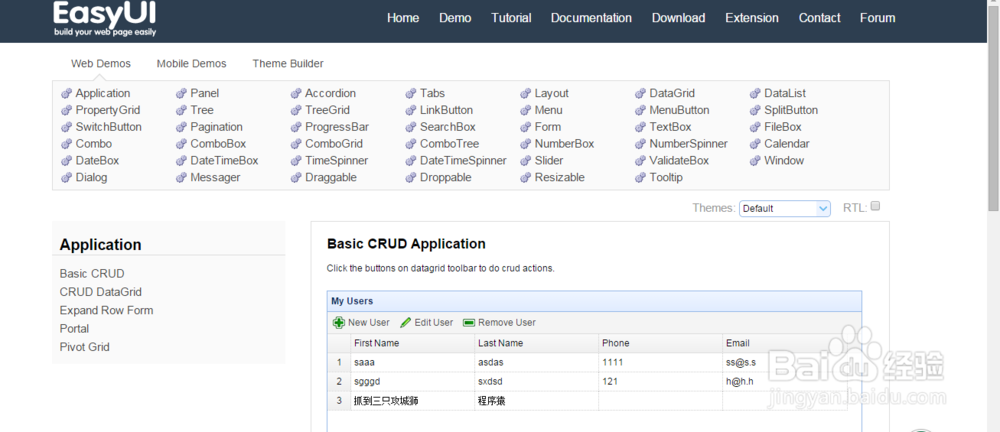Viewport: 1000px width, 432px height.
Task: Click the icon beside PropertyGrid demo
Action: tap(66, 110)
